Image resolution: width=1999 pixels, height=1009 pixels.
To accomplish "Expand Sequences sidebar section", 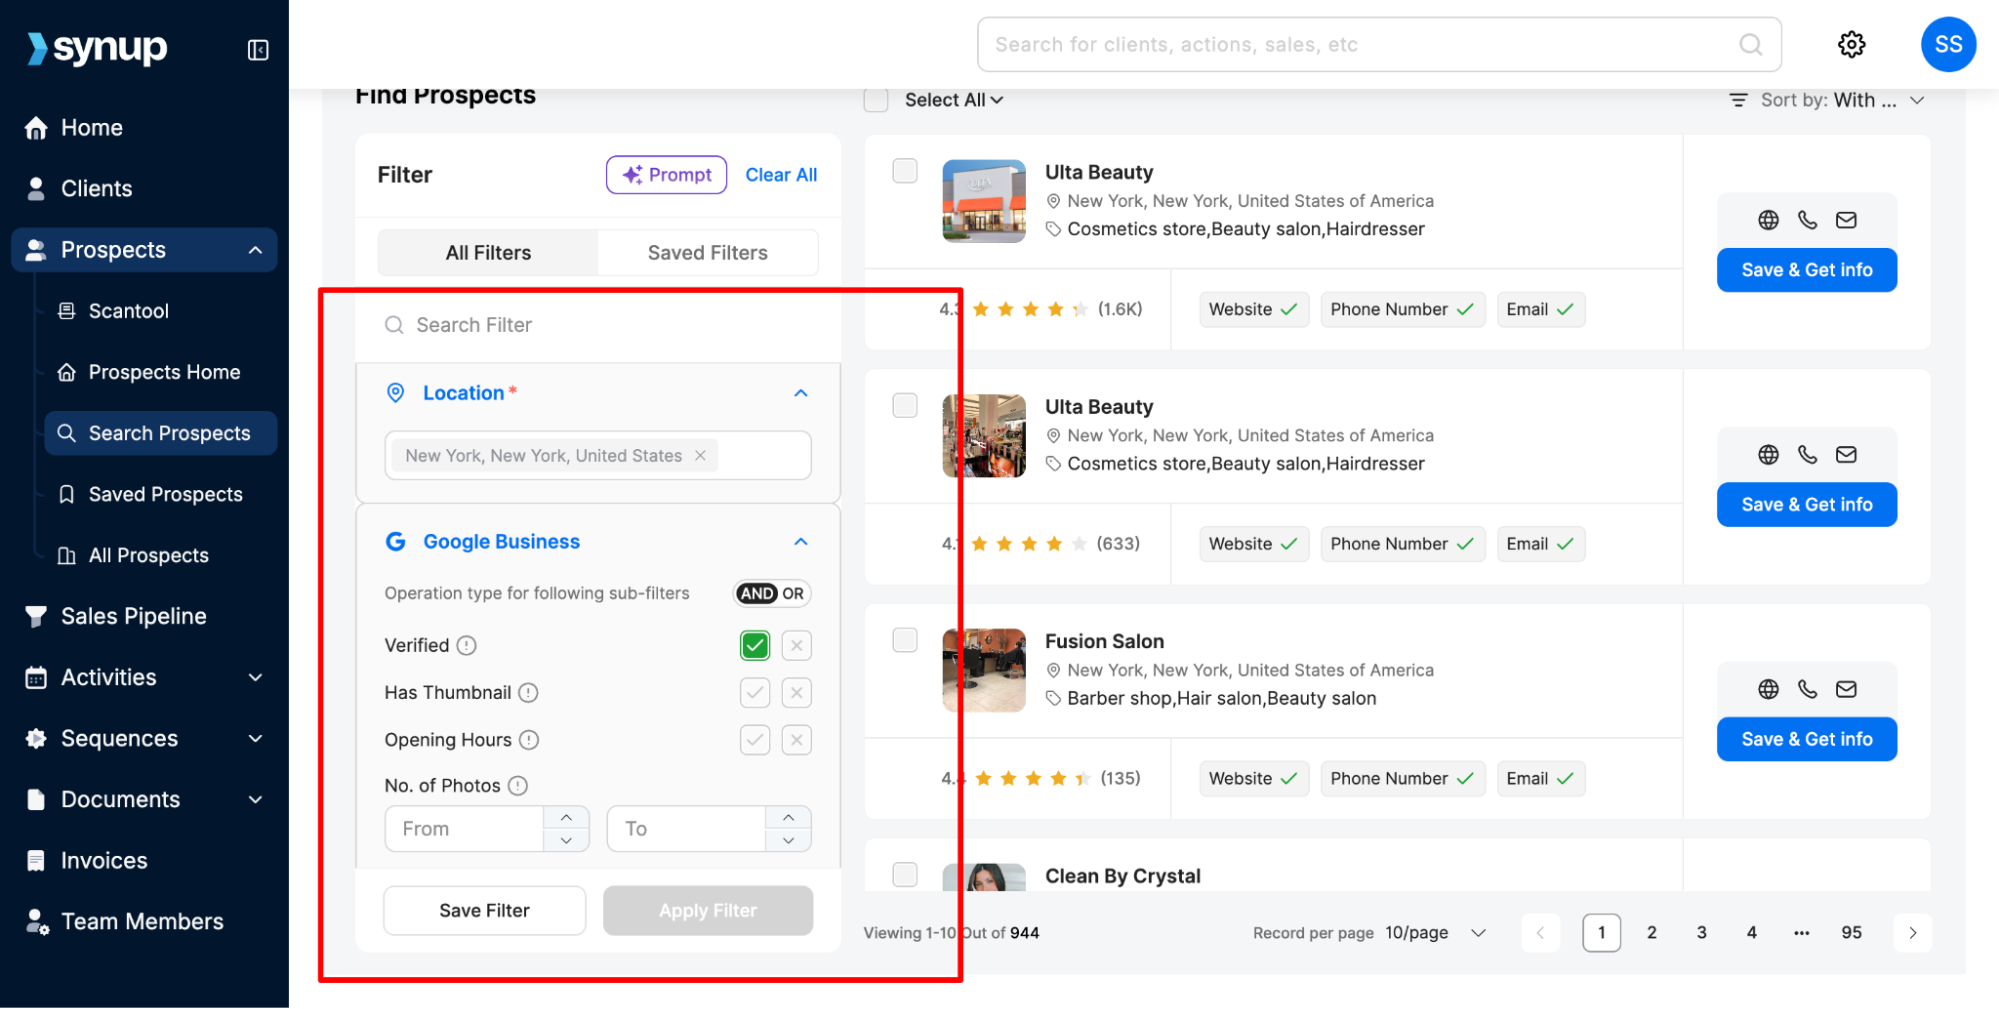I will pyautogui.click(x=255, y=738).
